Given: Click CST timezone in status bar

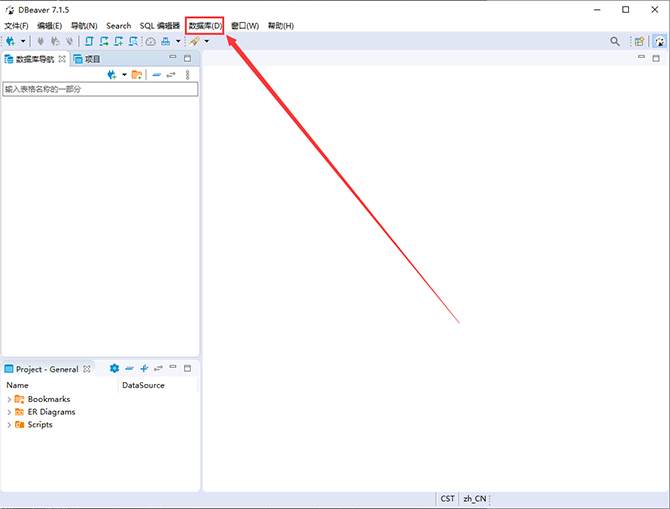Looking at the screenshot, I should pos(447,499).
